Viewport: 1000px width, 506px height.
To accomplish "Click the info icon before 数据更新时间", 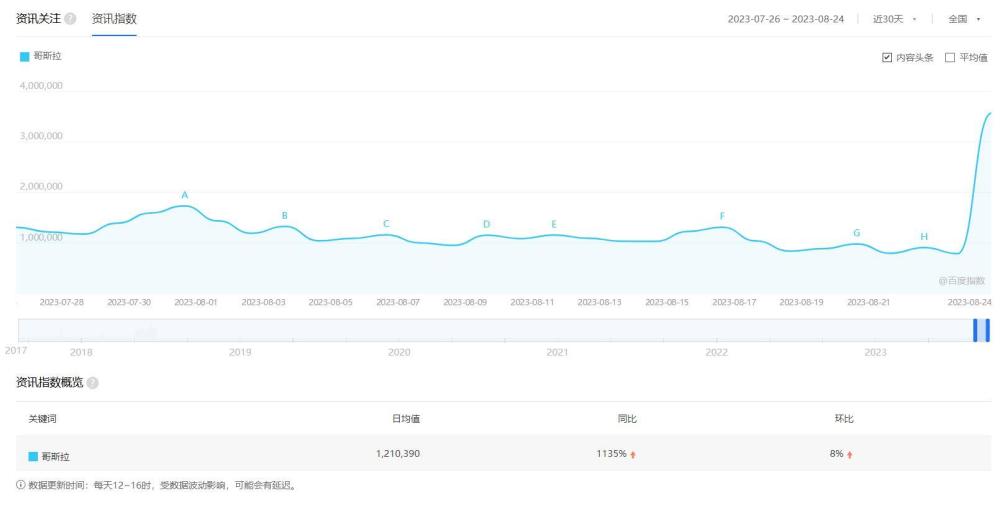I will point(20,485).
